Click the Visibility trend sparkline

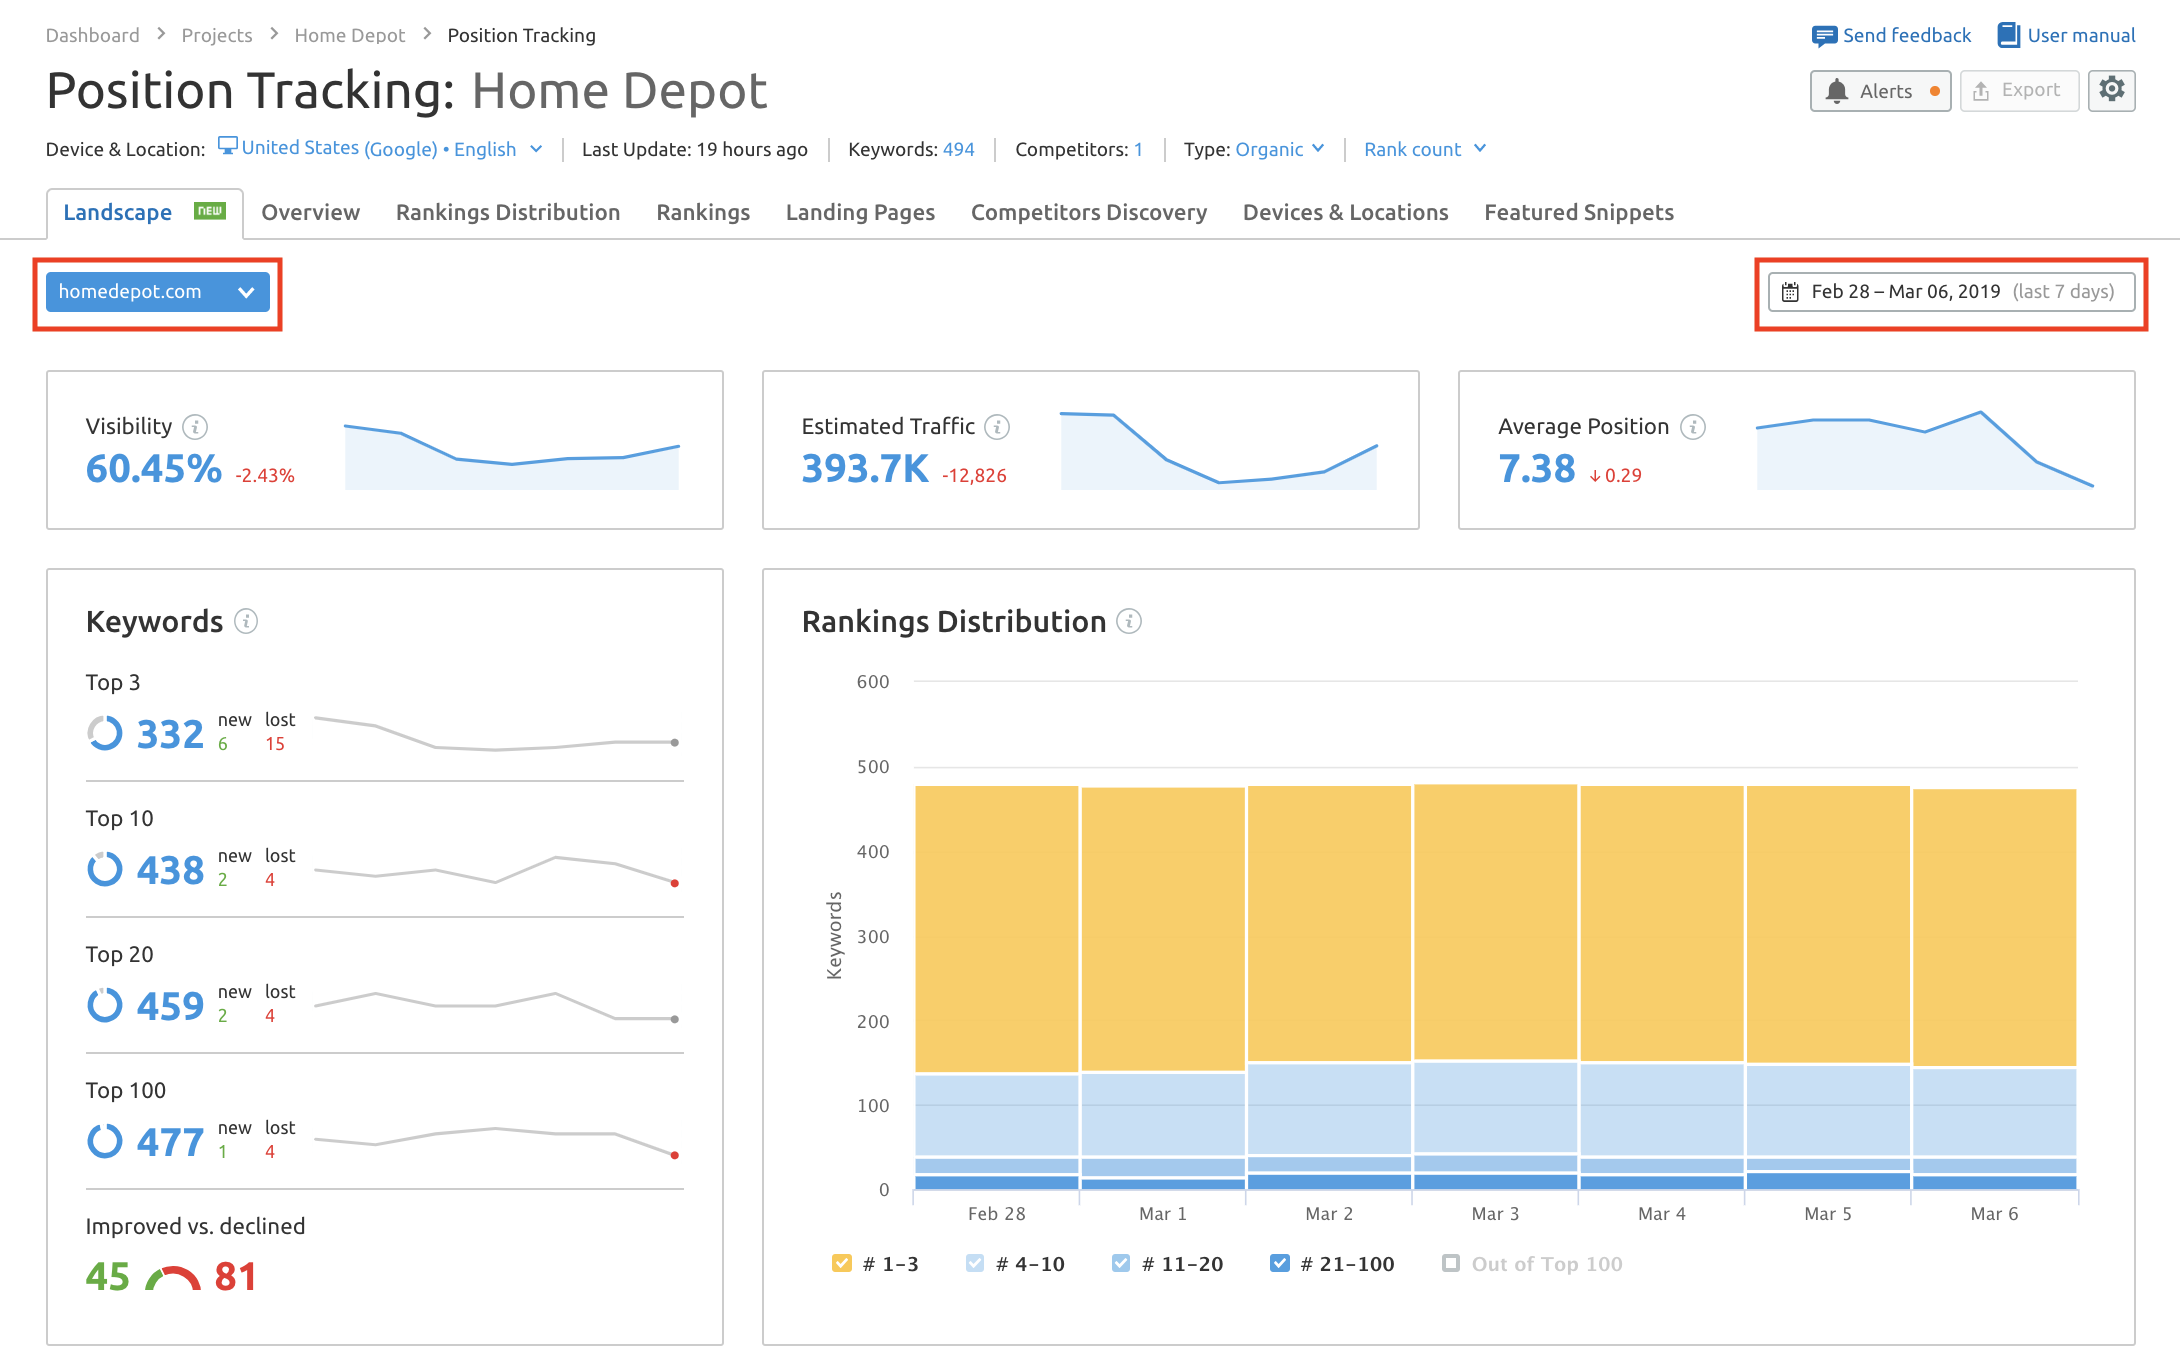point(512,456)
